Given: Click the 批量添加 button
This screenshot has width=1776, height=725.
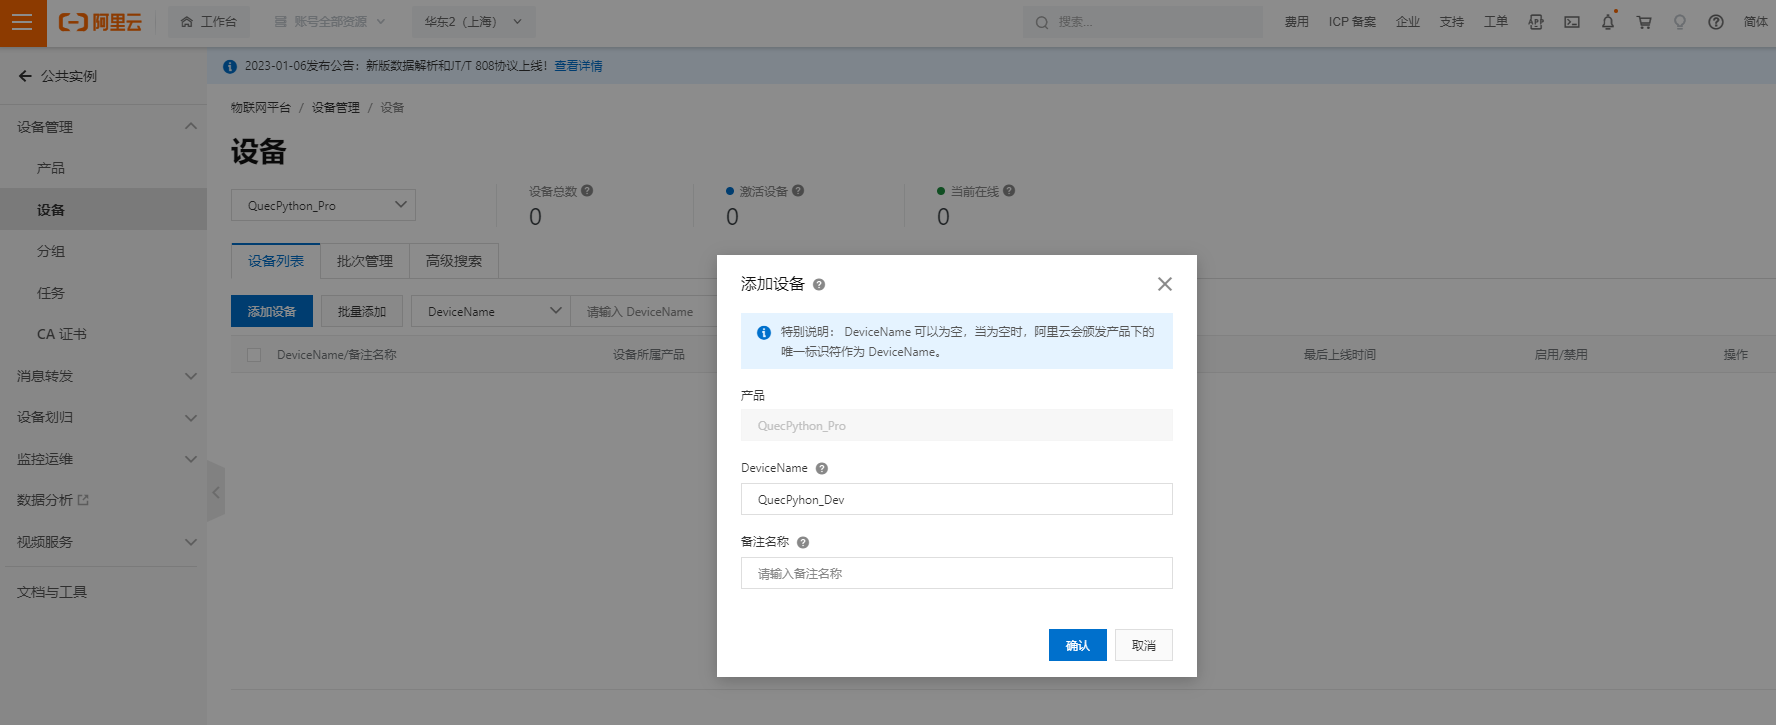Looking at the screenshot, I should coord(362,311).
